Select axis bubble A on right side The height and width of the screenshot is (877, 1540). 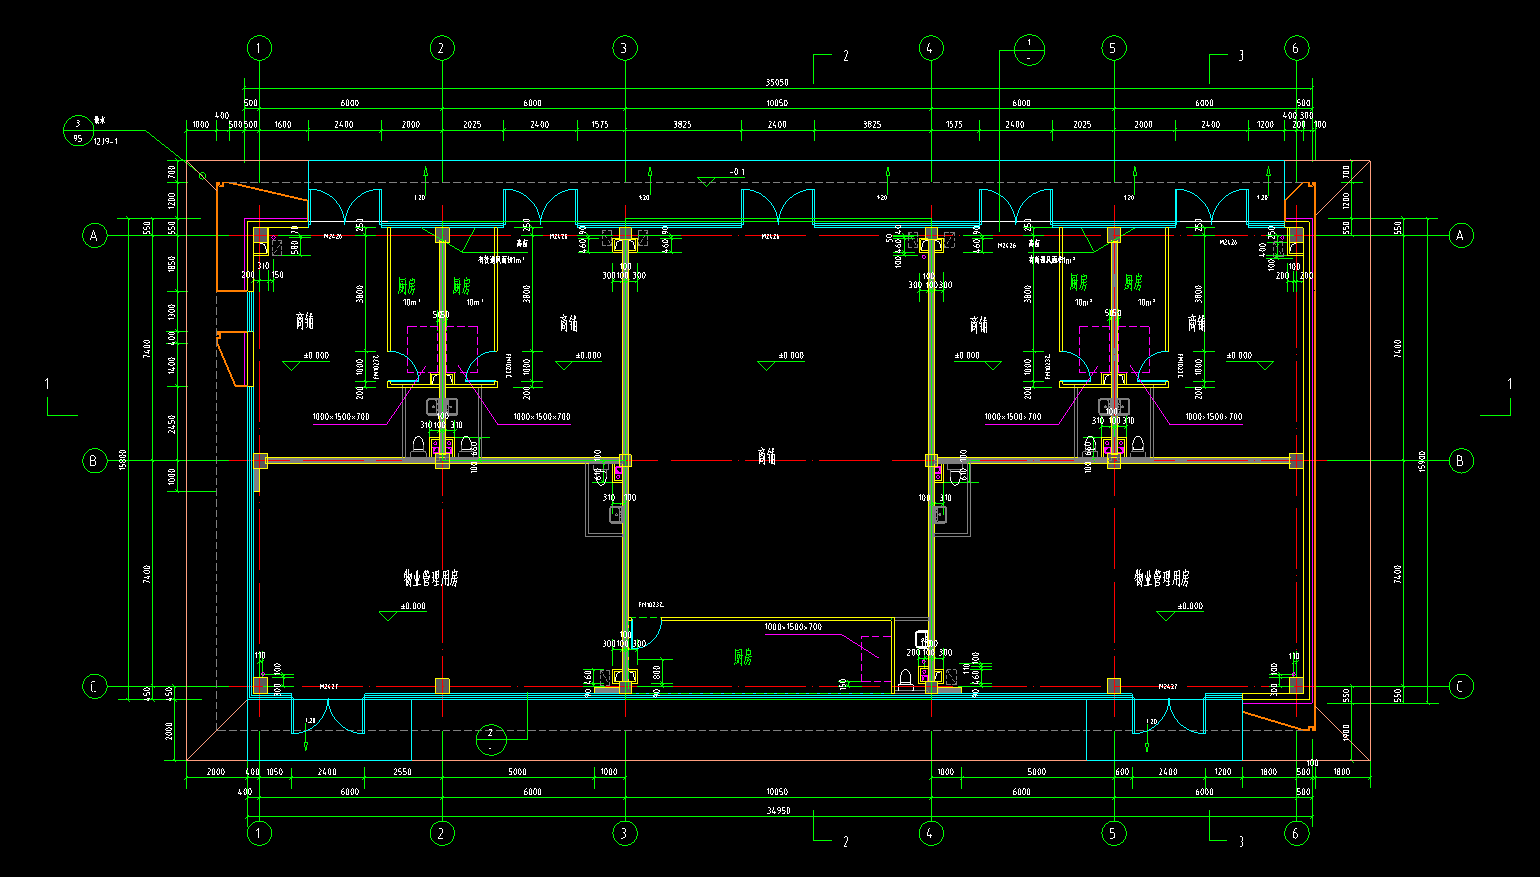point(1460,236)
